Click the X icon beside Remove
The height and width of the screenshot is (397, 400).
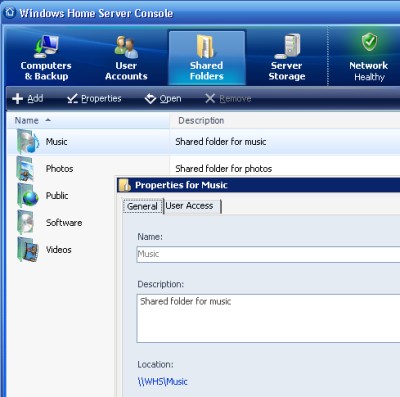click(x=210, y=98)
